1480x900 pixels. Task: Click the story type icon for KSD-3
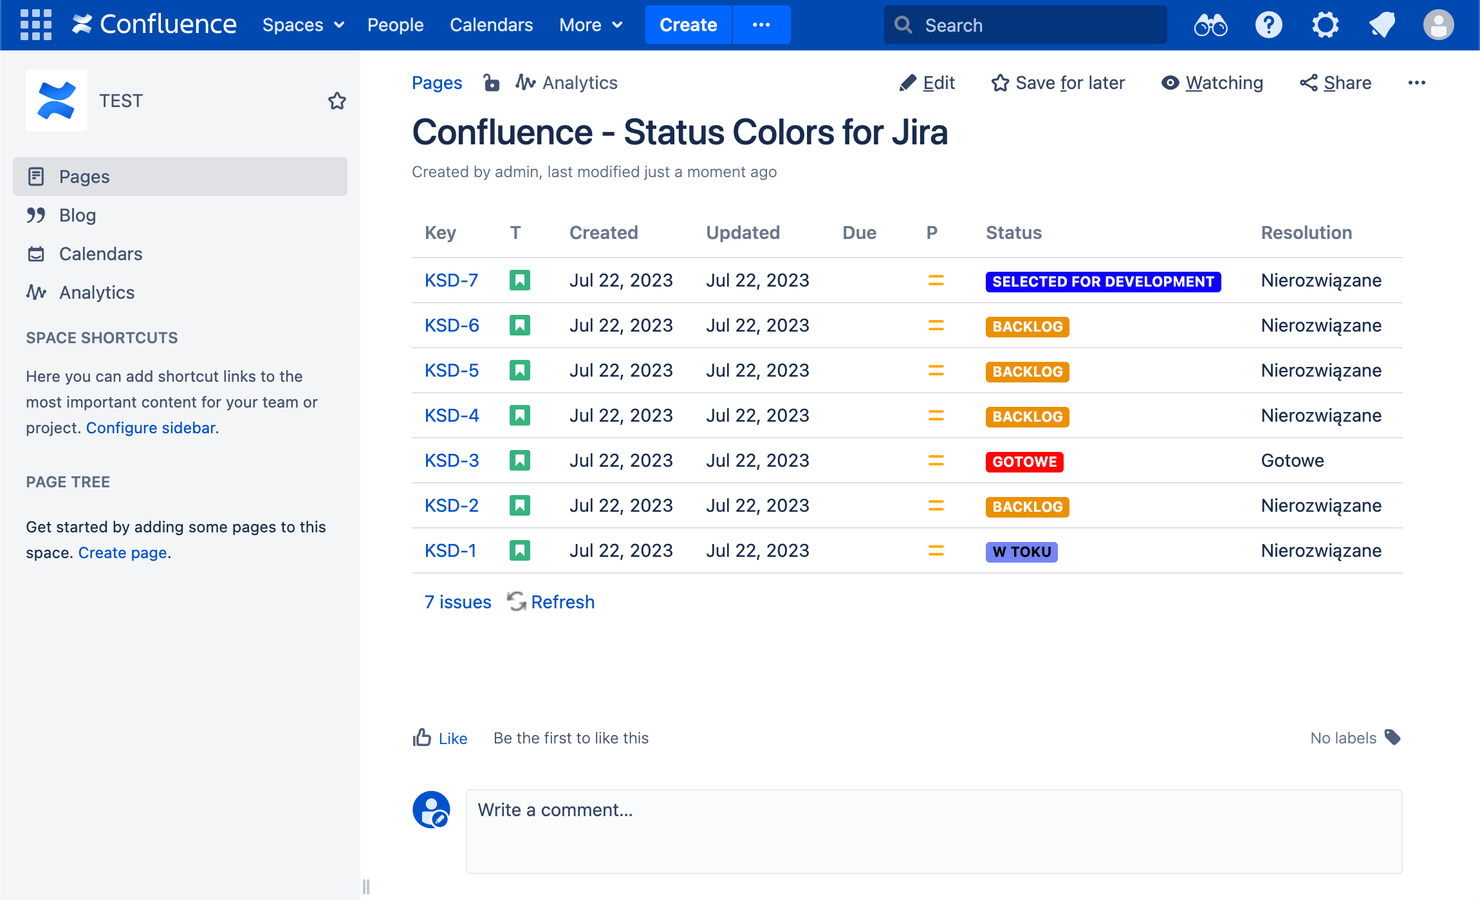(520, 460)
